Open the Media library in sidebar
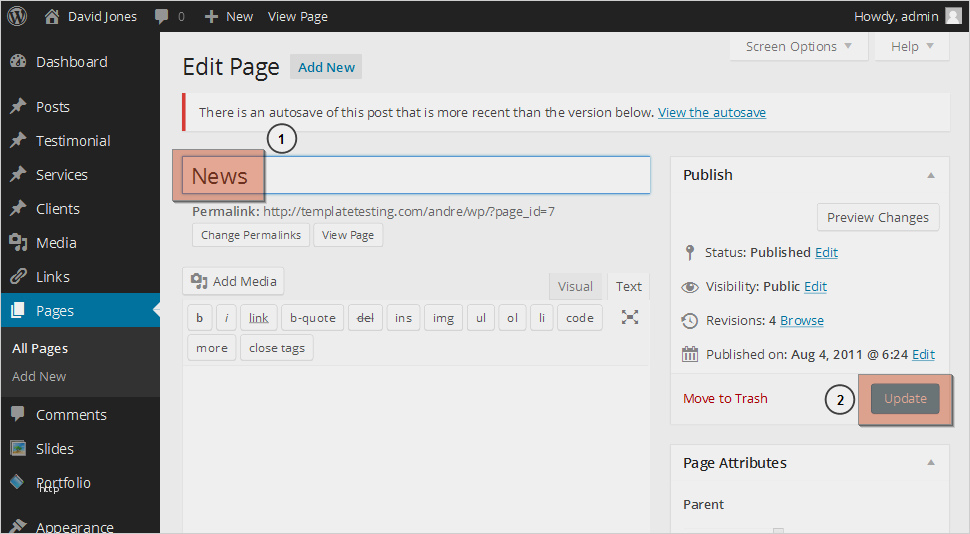 point(56,243)
